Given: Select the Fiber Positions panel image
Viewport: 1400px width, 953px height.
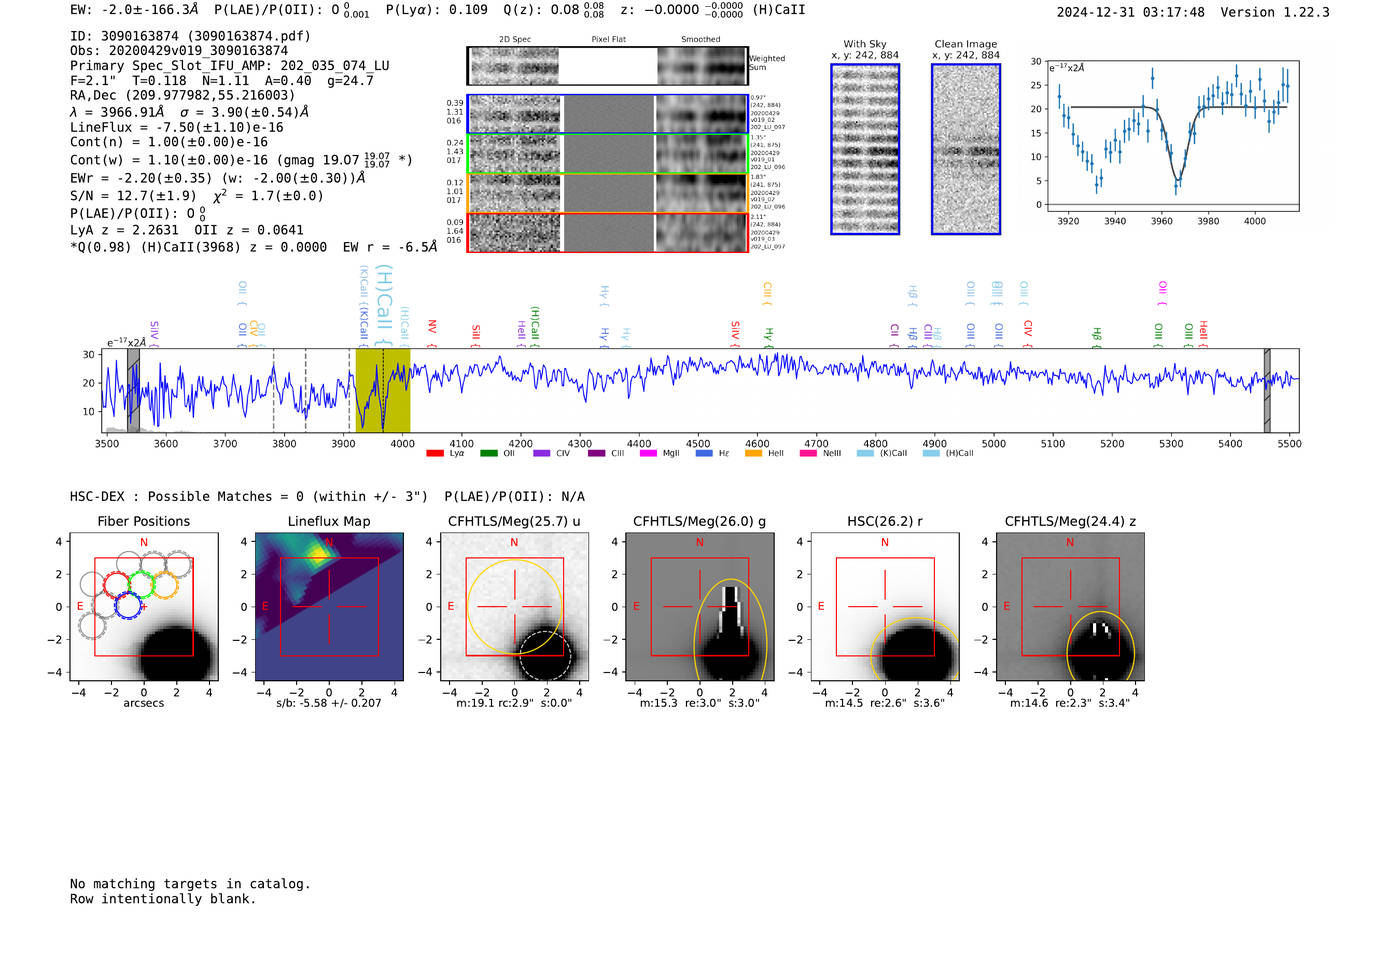Looking at the screenshot, I should coord(144,607).
